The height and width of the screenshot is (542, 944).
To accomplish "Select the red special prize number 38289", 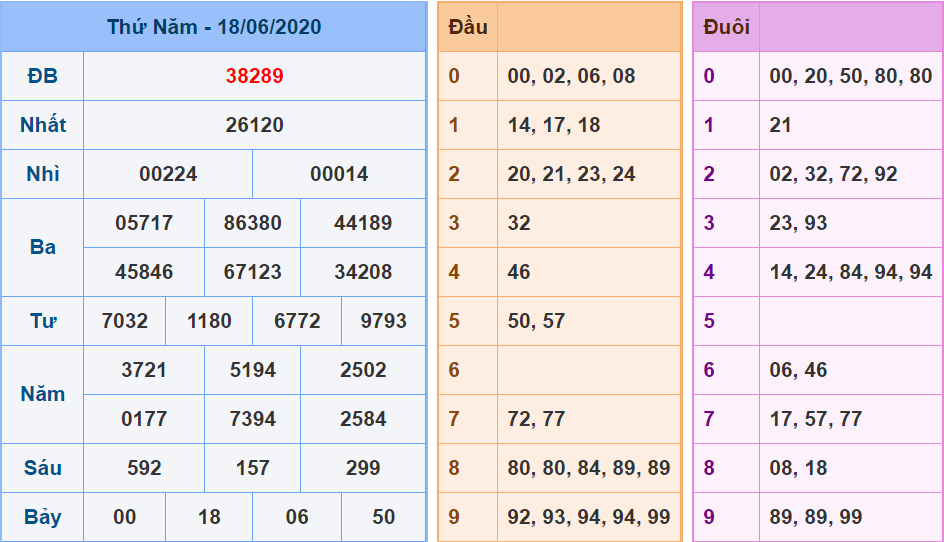I will [x=254, y=76].
